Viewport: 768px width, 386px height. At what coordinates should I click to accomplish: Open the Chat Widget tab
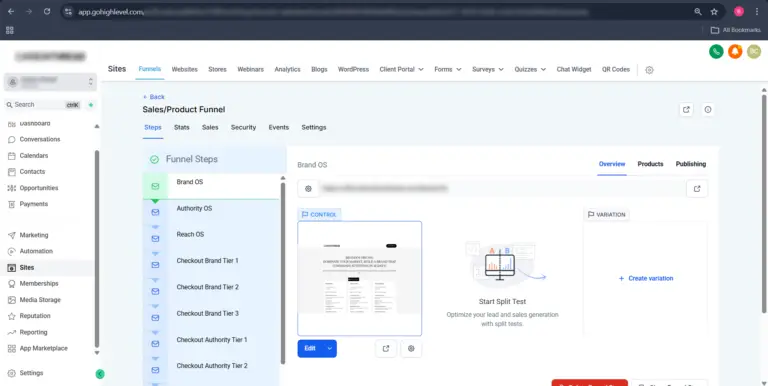pyautogui.click(x=574, y=70)
